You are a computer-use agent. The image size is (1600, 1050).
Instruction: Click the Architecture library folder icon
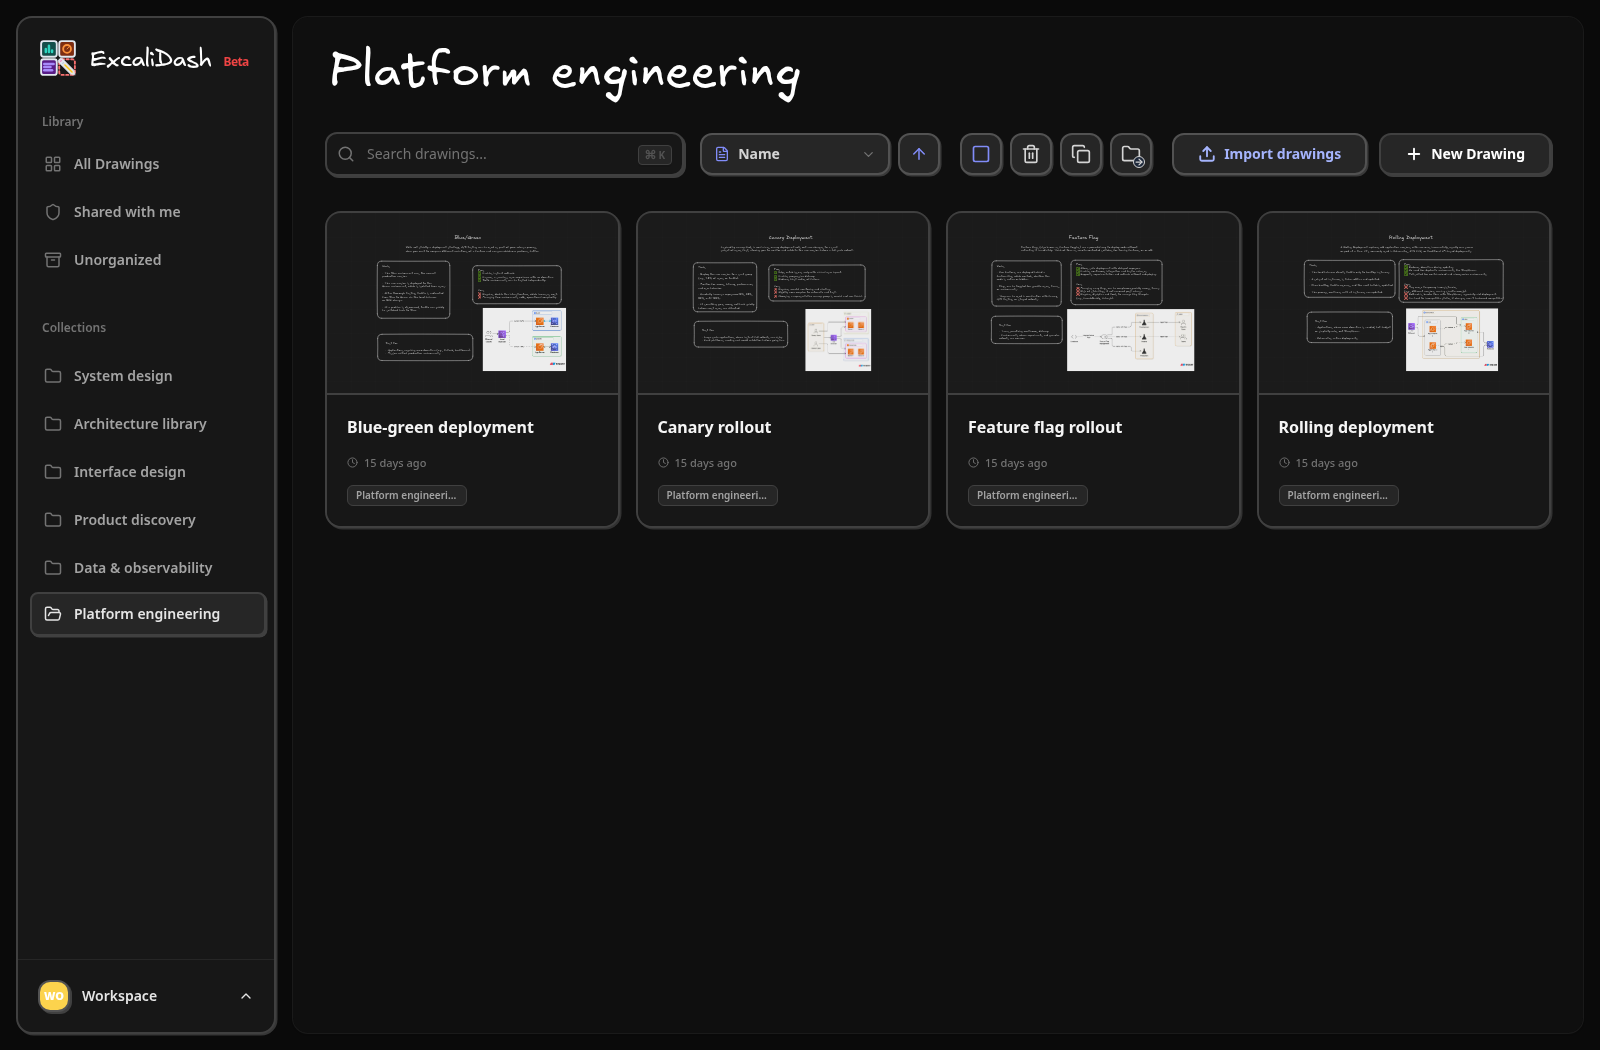[53, 424]
